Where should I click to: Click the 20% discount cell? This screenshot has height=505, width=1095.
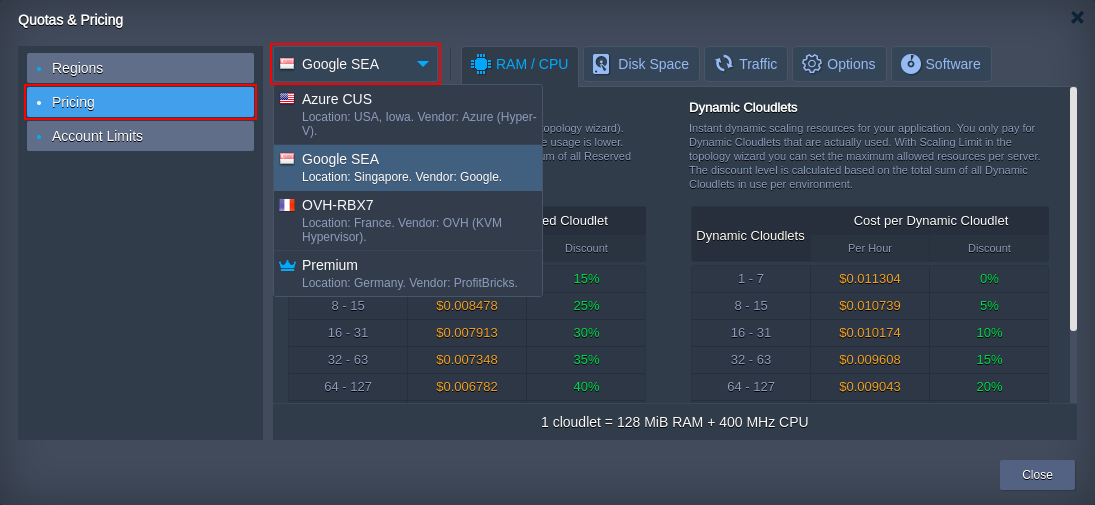[989, 386]
